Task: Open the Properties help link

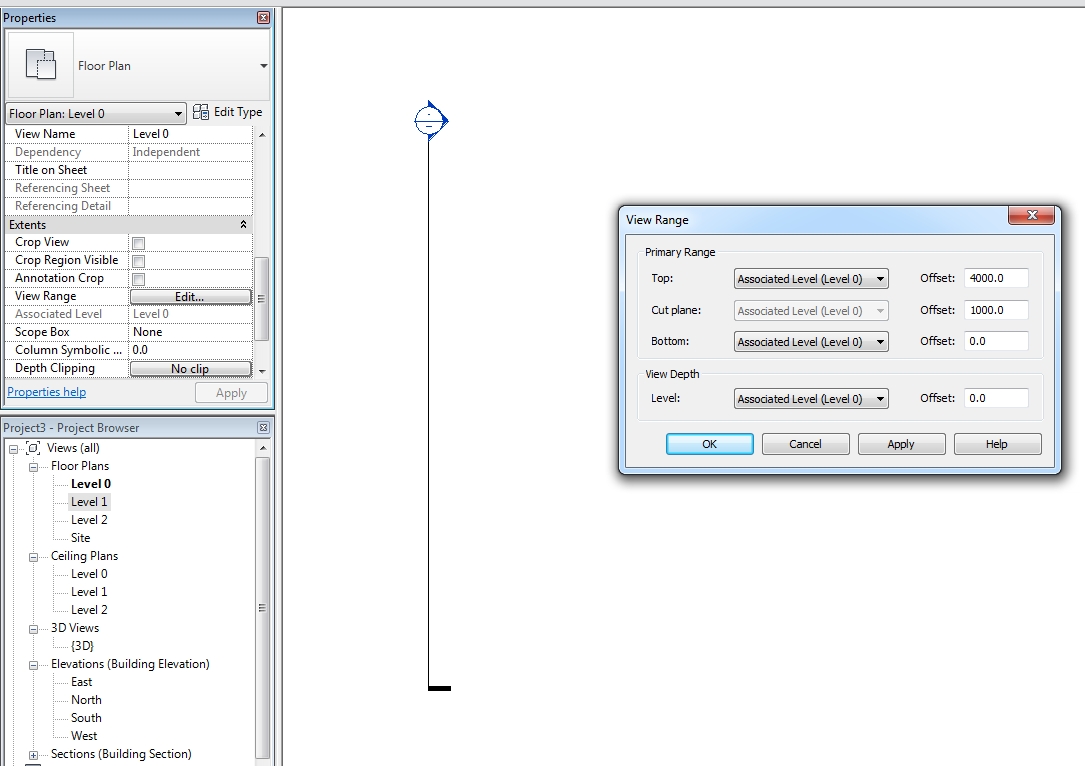Action: coord(46,392)
